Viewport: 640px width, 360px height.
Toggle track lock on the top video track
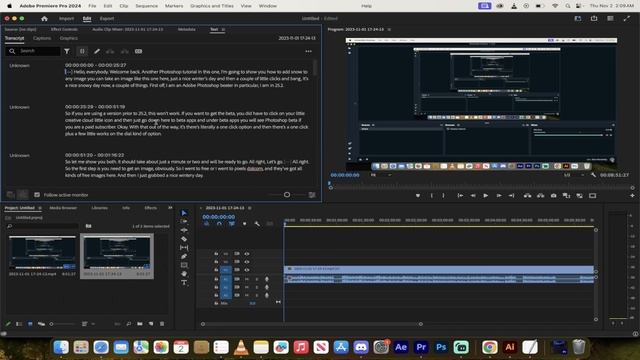click(216, 253)
